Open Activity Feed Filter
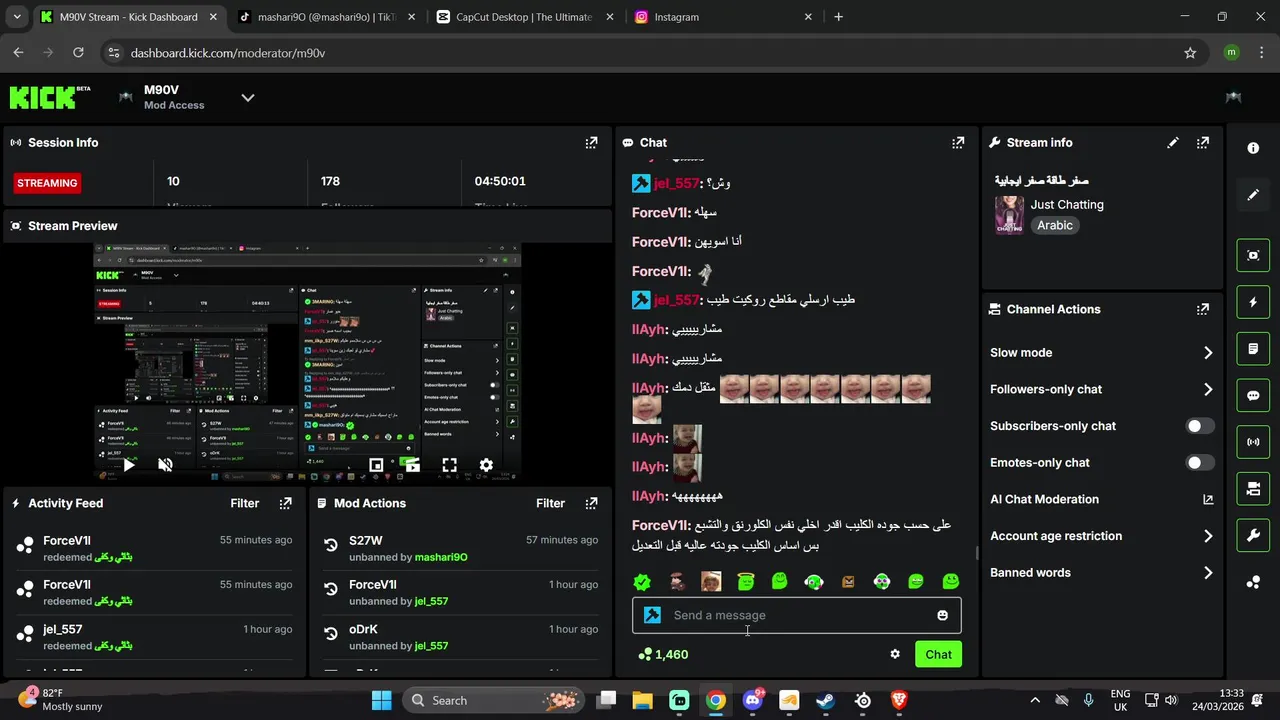 (245, 503)
